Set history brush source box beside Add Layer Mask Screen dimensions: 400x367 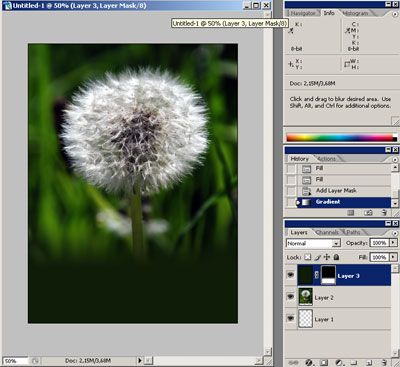click(x=292, y=191)
